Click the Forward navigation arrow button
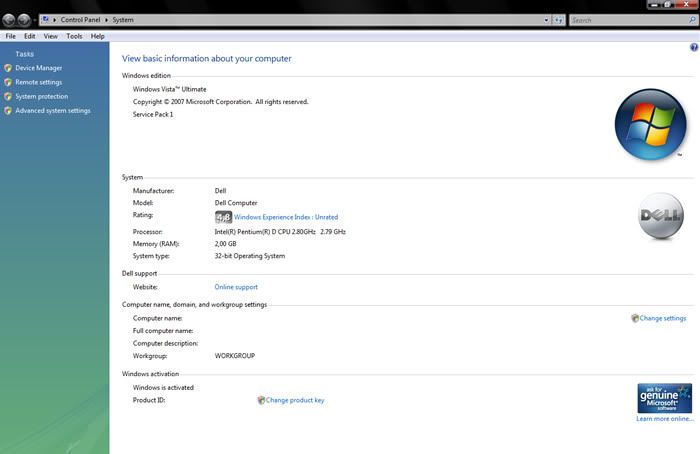Screen dimensions: 700x454 click(x=24, y=20)
